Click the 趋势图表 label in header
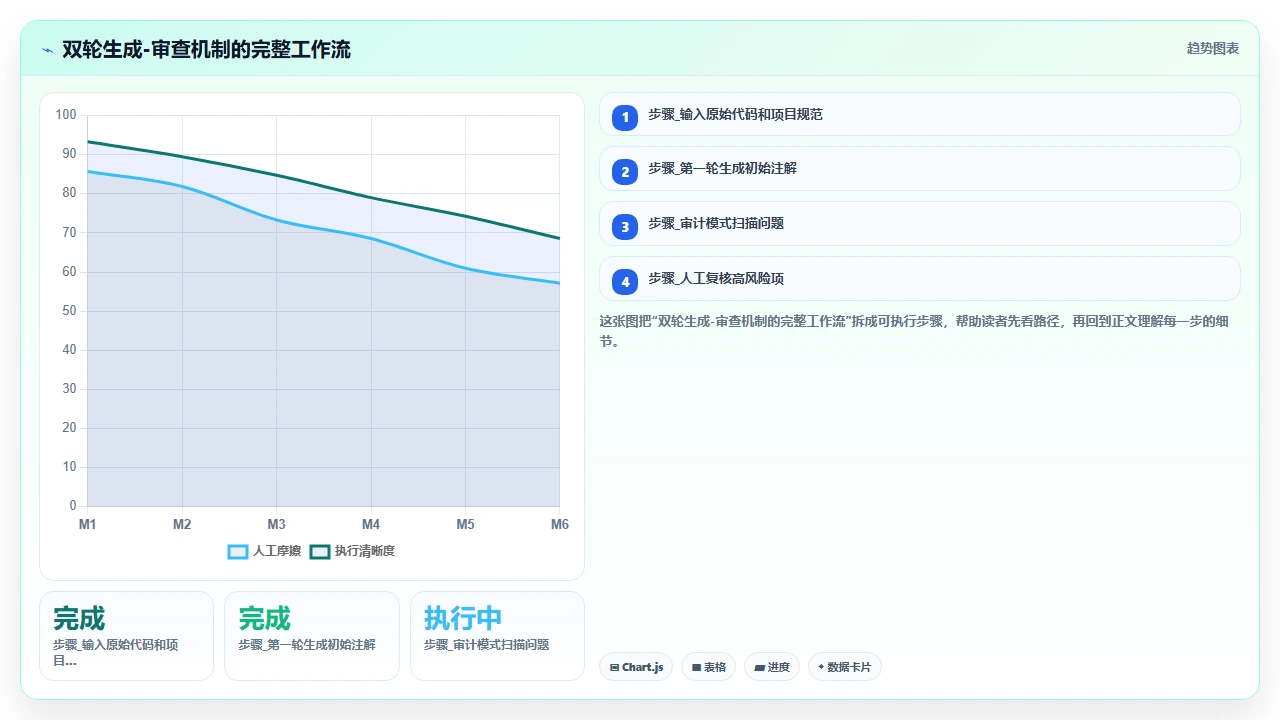This screenshot has height=720, width=1280. tap(1213, 48)
